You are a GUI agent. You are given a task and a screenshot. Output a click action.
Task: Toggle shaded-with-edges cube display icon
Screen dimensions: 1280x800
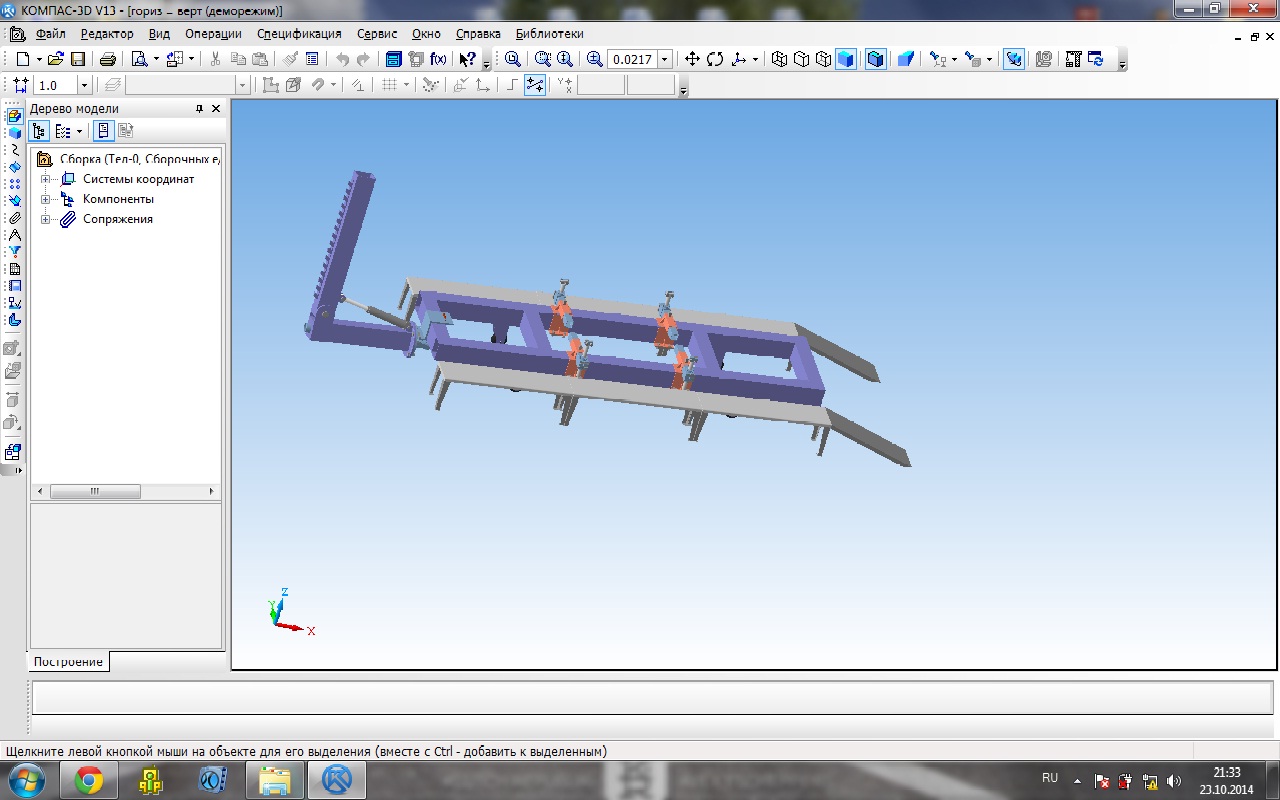[x=876, y=59]
